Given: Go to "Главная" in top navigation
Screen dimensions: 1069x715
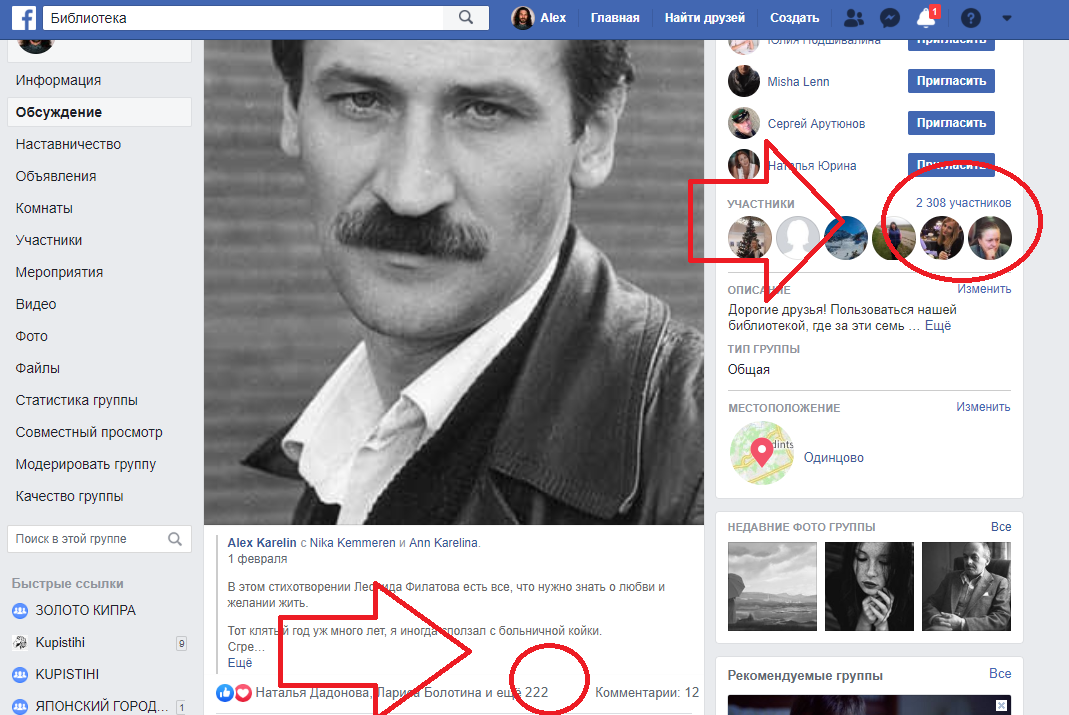Looking at the screenshot, I should tap(615, 18).
